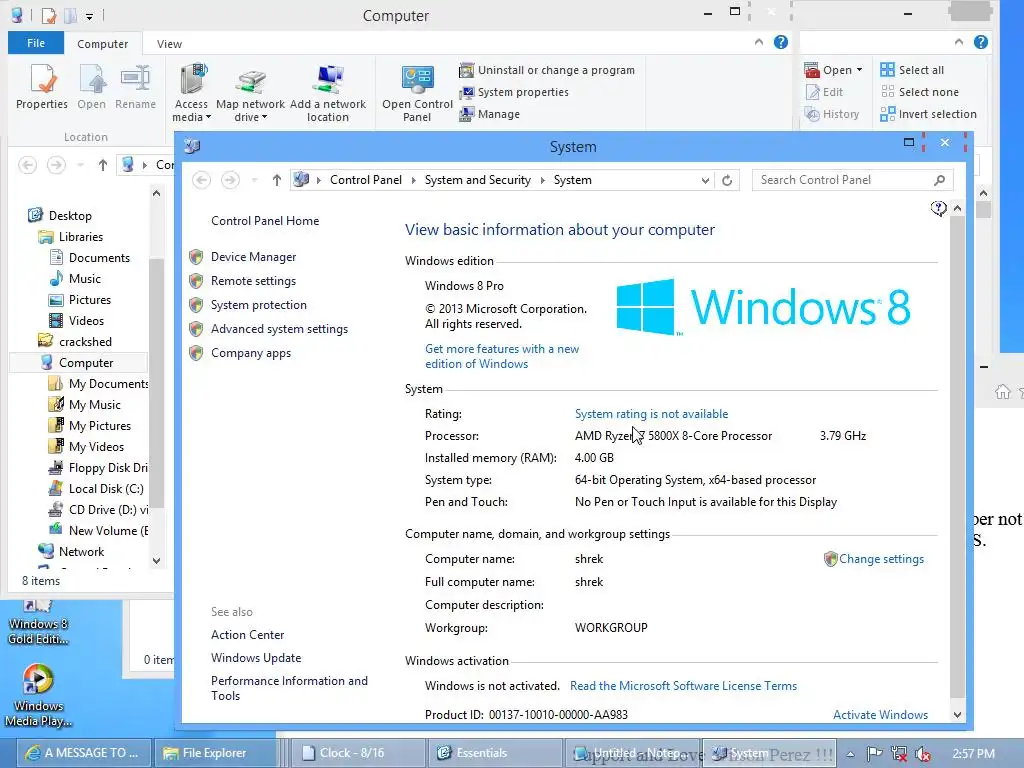Click the search magnifier in Control Panel
This screenshot has width=1024, height=768.
click(939, 180)
